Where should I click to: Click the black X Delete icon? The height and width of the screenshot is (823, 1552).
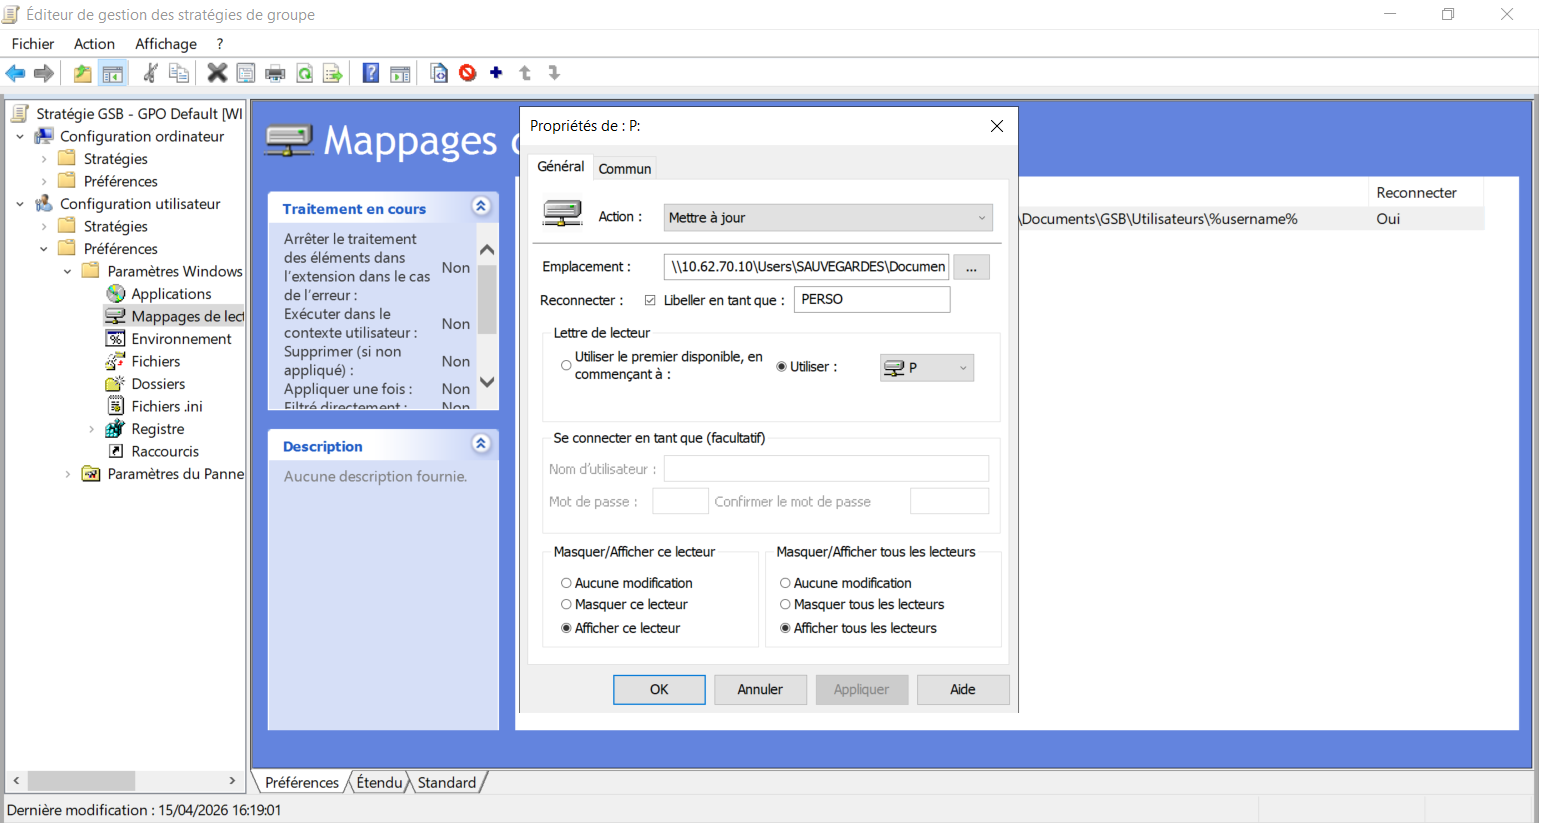click(x=217, y=73)
